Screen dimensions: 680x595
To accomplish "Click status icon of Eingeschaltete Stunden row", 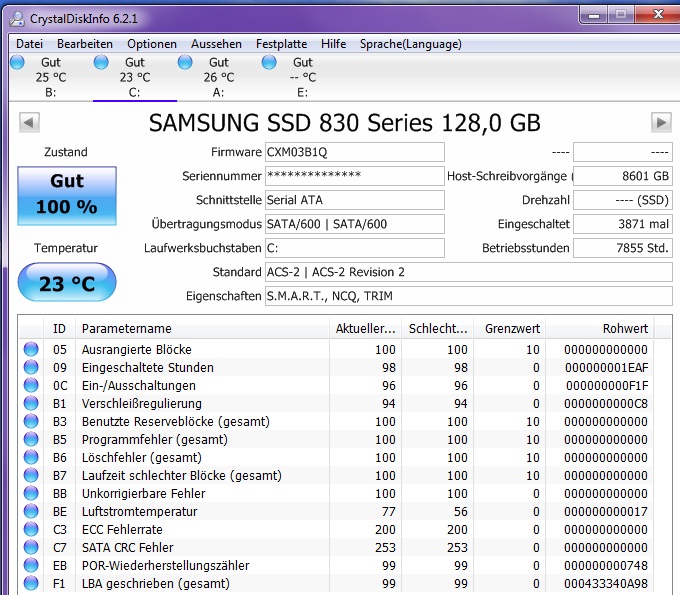I will coord(31,367).
